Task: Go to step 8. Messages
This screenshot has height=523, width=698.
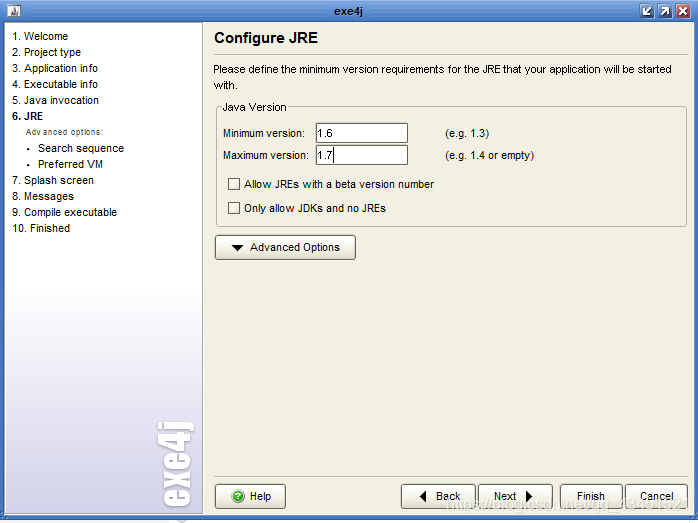Action: tap(43, 196)
